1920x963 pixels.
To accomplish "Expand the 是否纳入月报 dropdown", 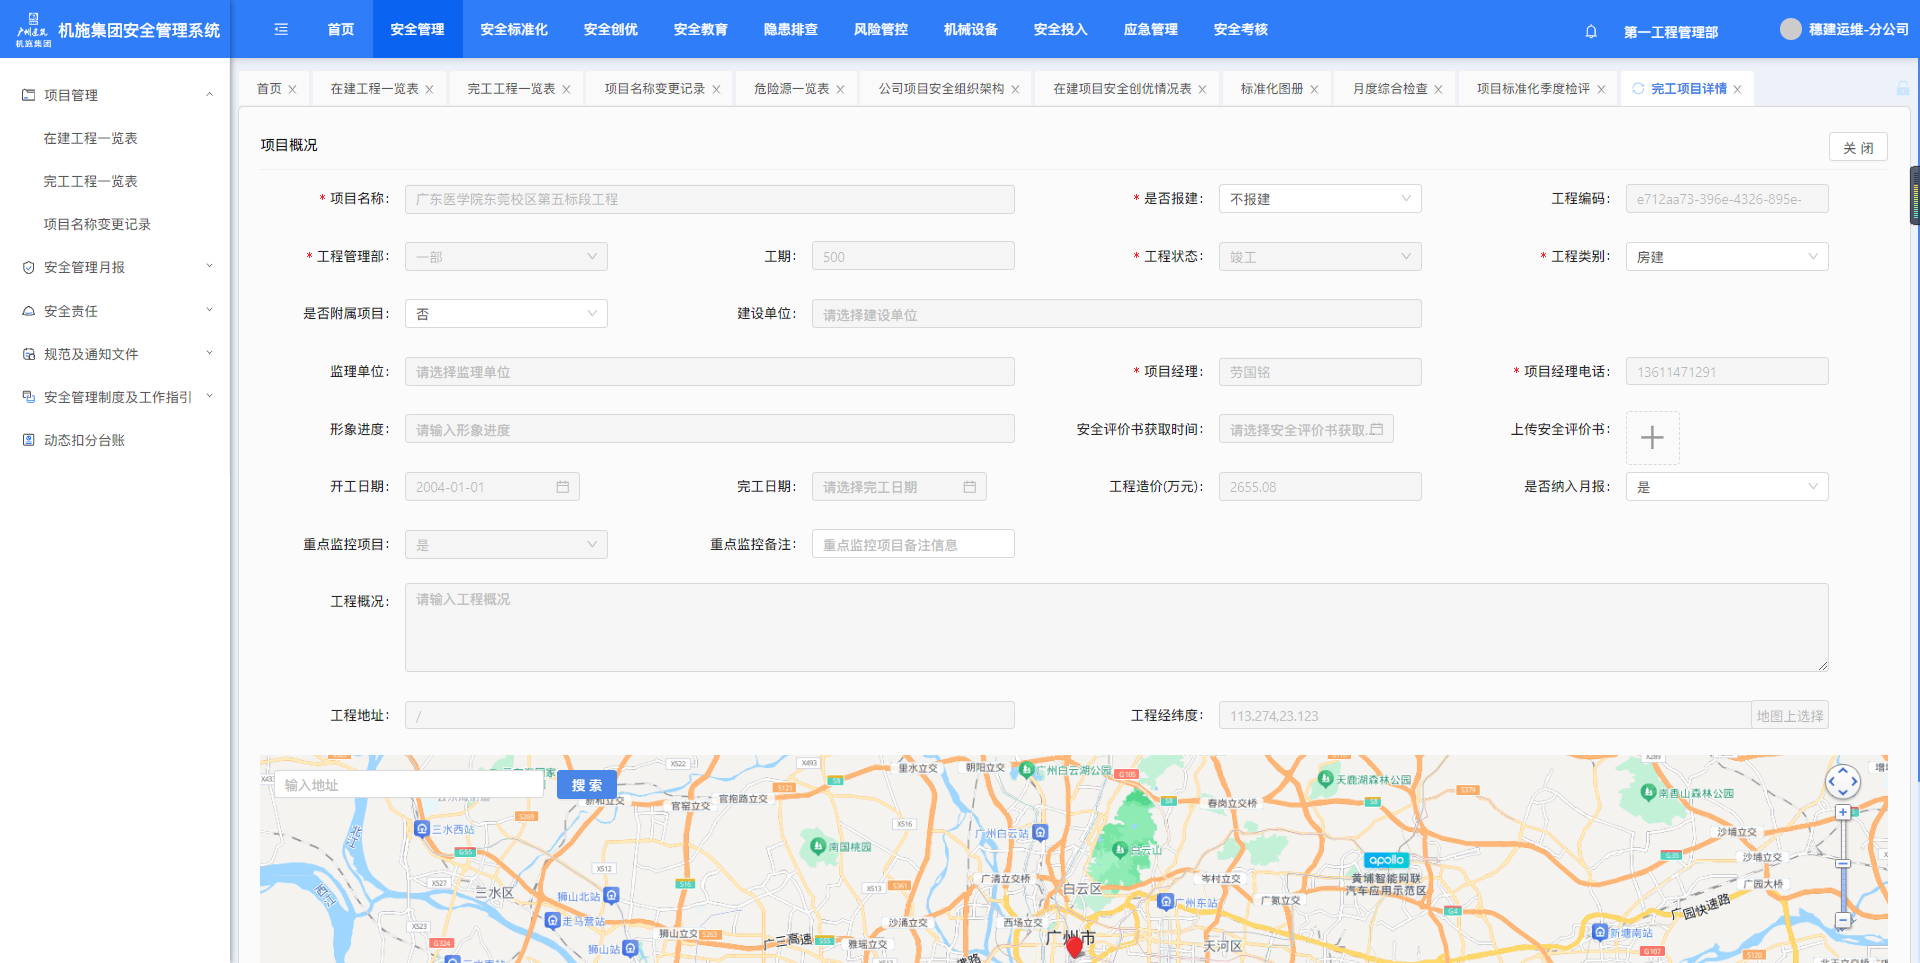I will pos(1726,487).
